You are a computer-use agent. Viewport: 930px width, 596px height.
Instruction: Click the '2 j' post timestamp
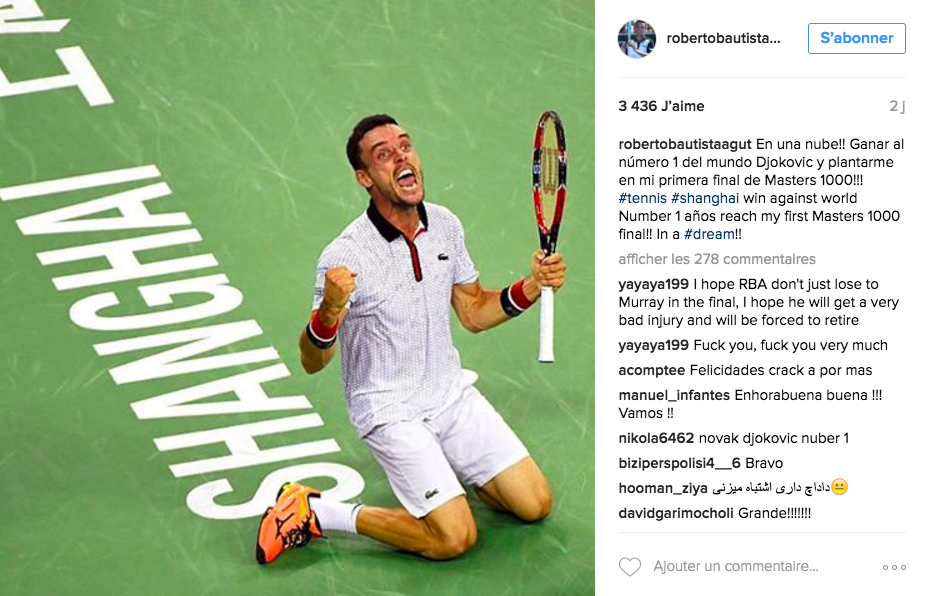897,106
